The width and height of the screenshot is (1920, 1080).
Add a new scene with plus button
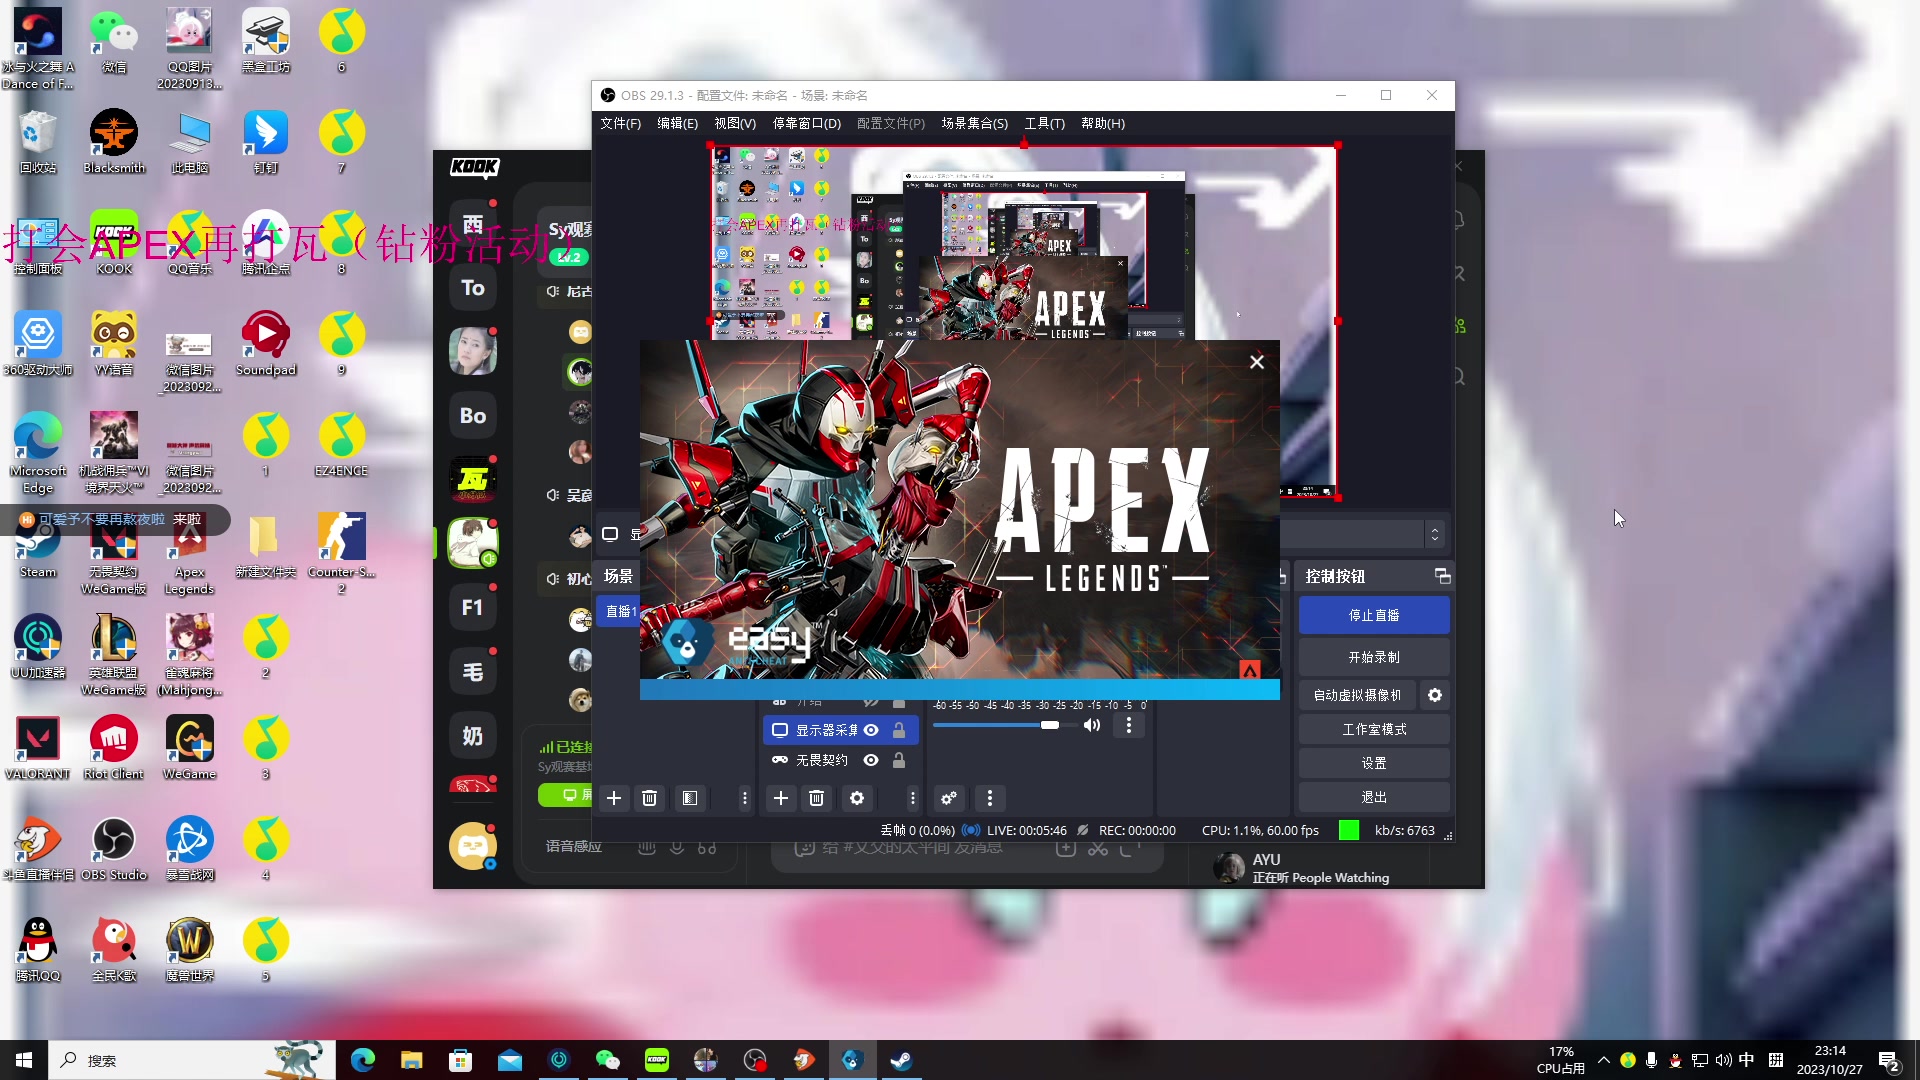[x=614, y=798]
